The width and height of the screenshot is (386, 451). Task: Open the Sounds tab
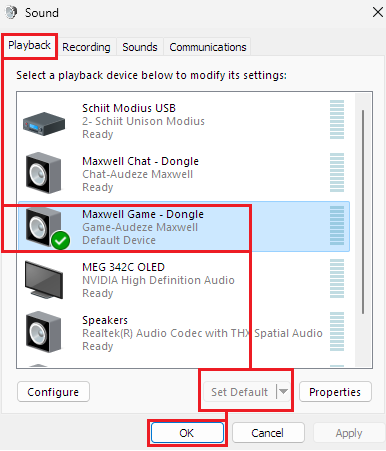pos(140,47)
